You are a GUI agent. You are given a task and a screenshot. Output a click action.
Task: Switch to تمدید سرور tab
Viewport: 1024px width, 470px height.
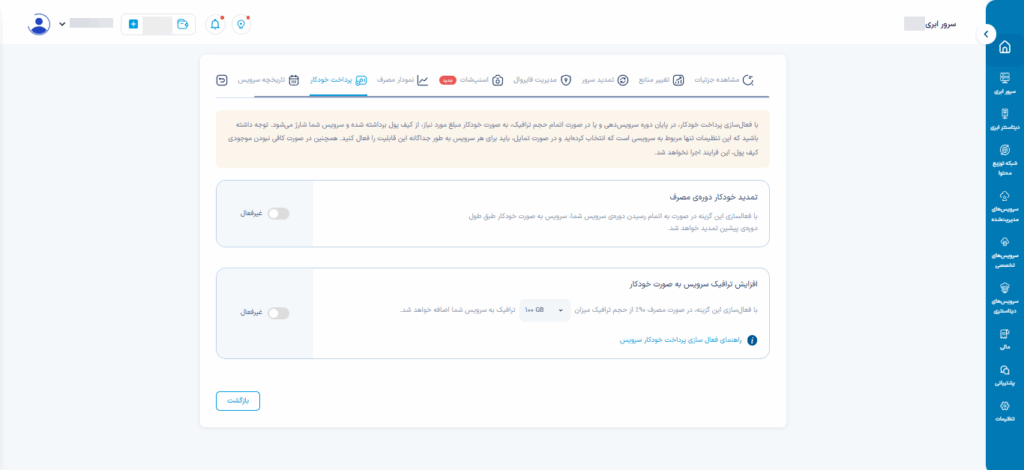[605, 80]
